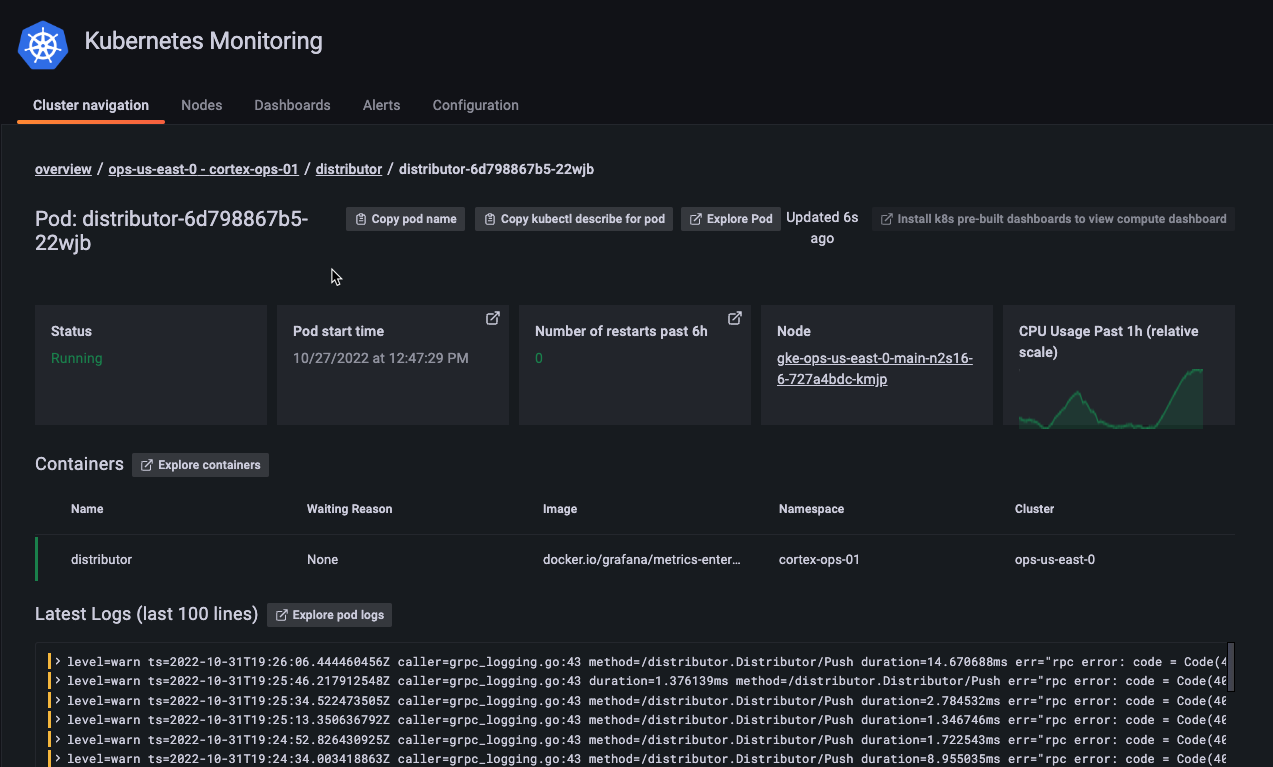Open external link icon on Number of restarts panel
The height and width of the screenshot is (767, 1273).
coord(735,318)
